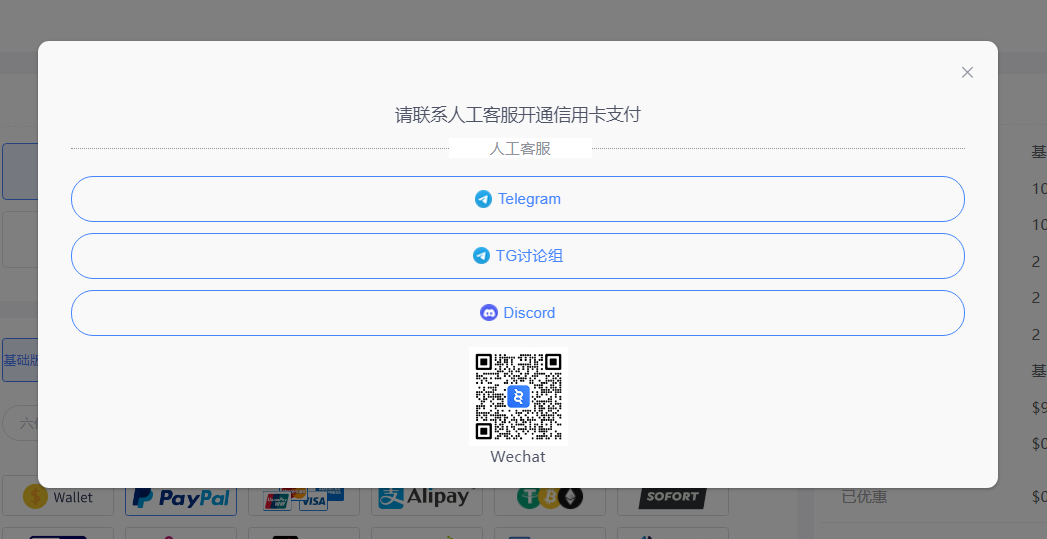Open the Telegram support link text
The image size is (1047, 539).
pos(529,199)
